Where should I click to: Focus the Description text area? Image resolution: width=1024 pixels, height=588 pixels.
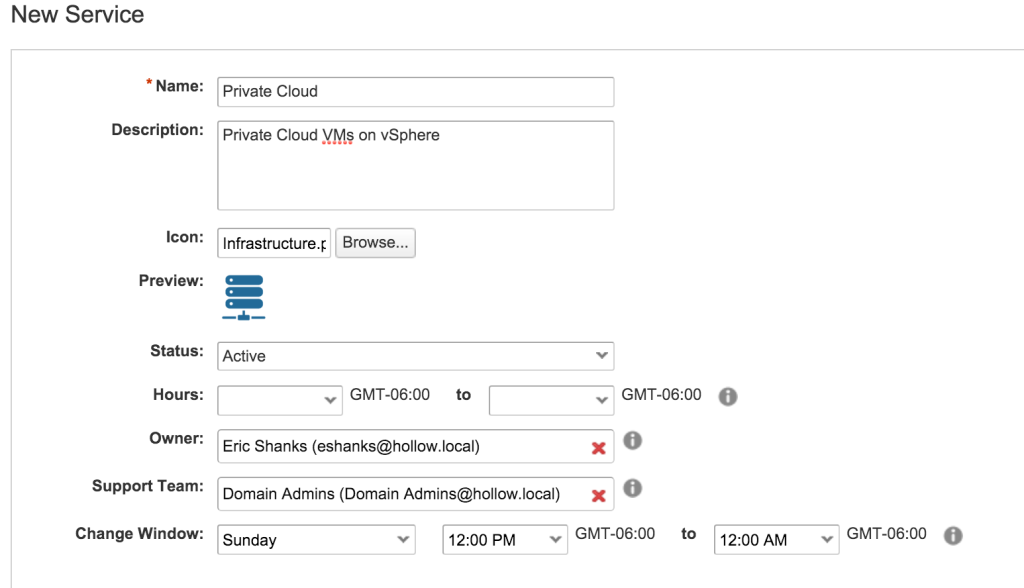[415, 166]
